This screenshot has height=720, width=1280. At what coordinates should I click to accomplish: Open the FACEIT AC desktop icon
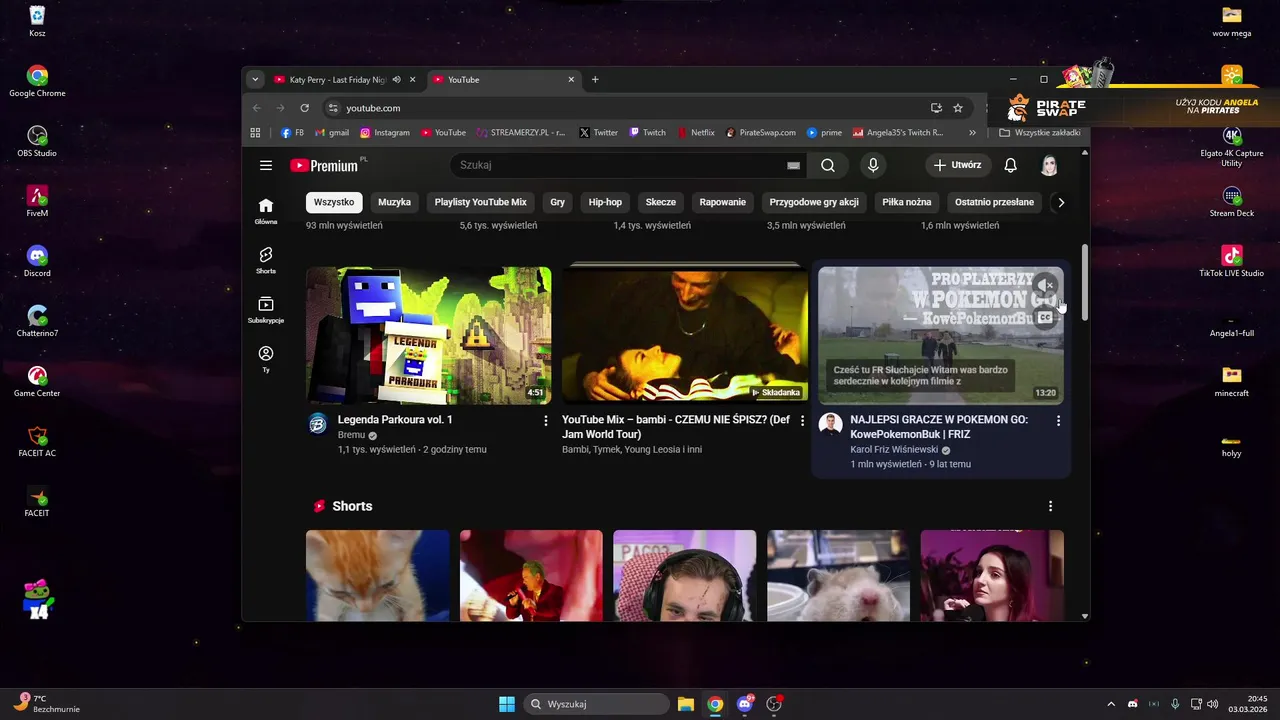point(37,440)
